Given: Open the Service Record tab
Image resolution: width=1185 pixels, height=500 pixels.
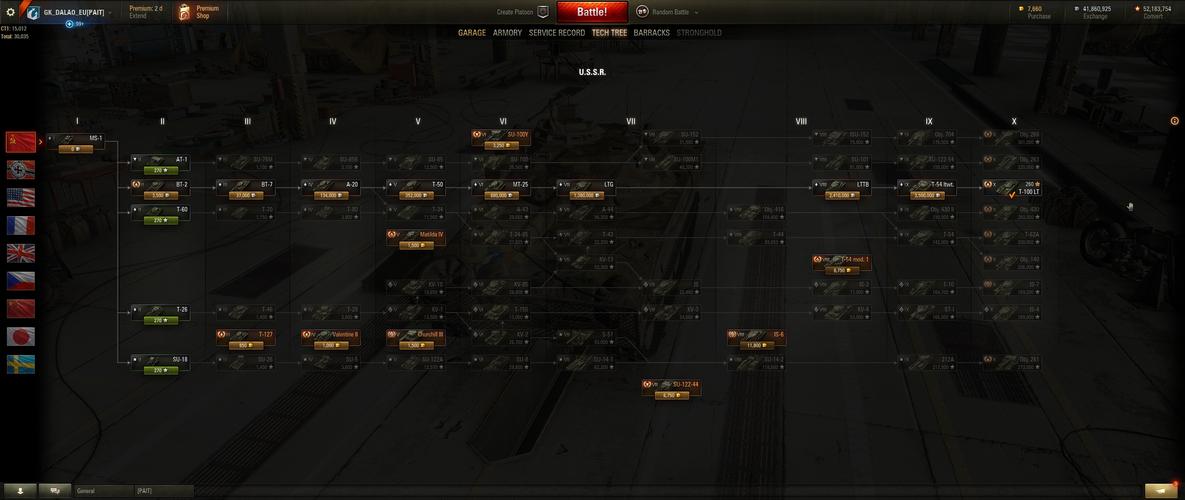Looking at the screenshot, I should (556, 33).
